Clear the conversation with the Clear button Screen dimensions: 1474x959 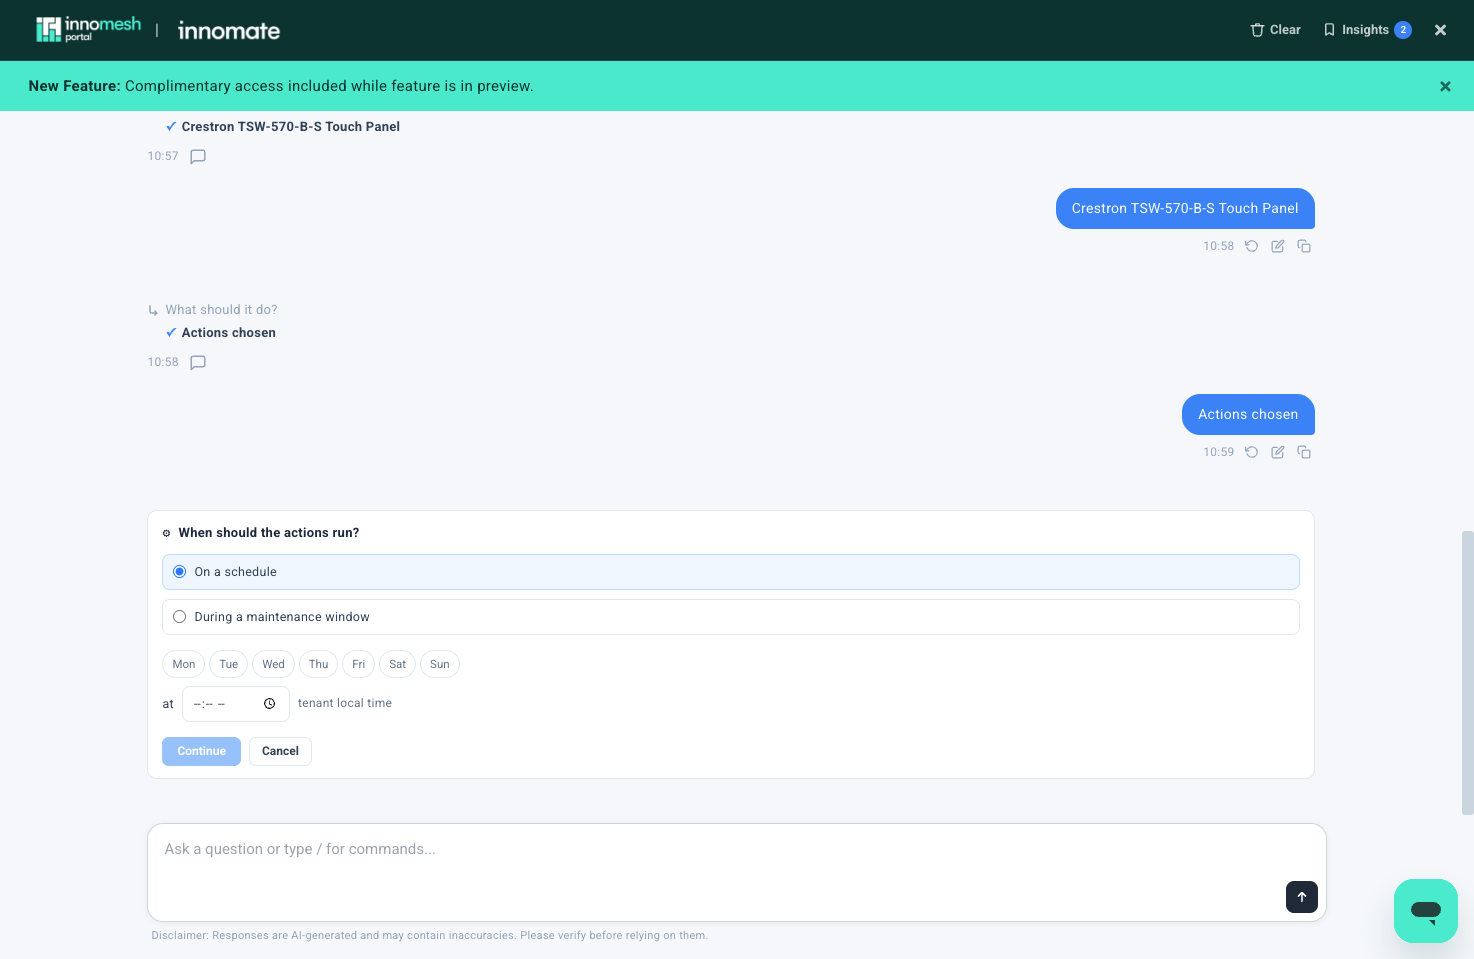1275,30
